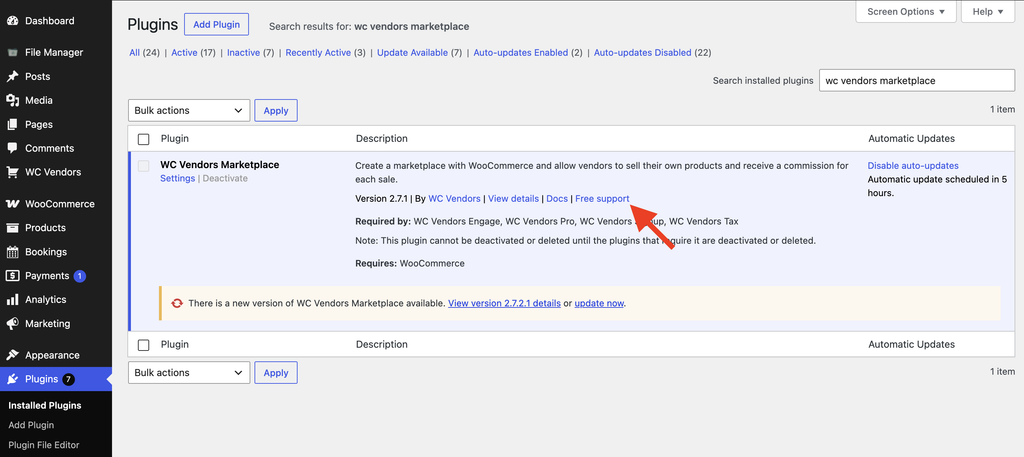Open the WooCommerce logo icon
1024x457 pixels.
[x=12, y=204]
